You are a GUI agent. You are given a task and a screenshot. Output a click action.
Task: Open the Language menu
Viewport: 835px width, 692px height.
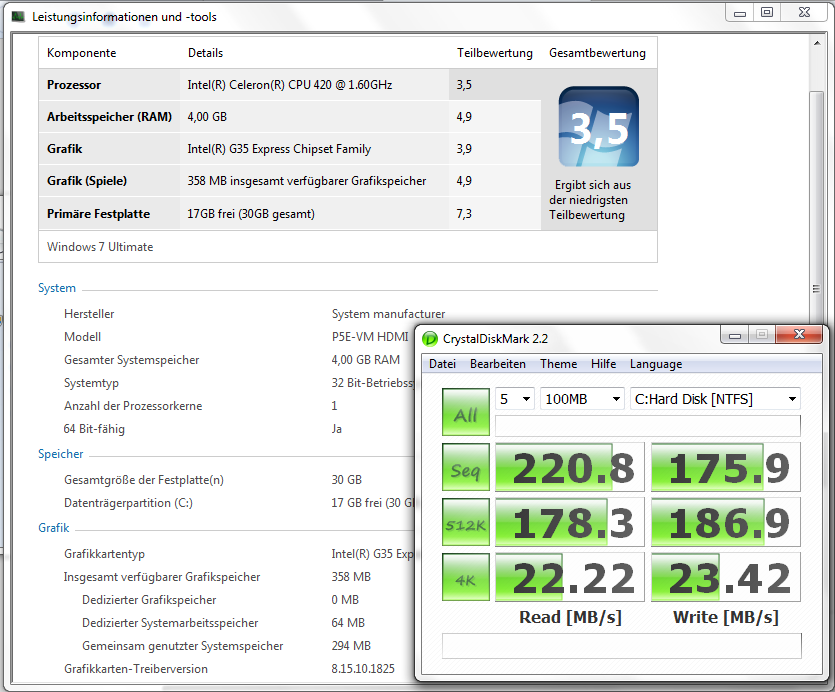point(656,364)
